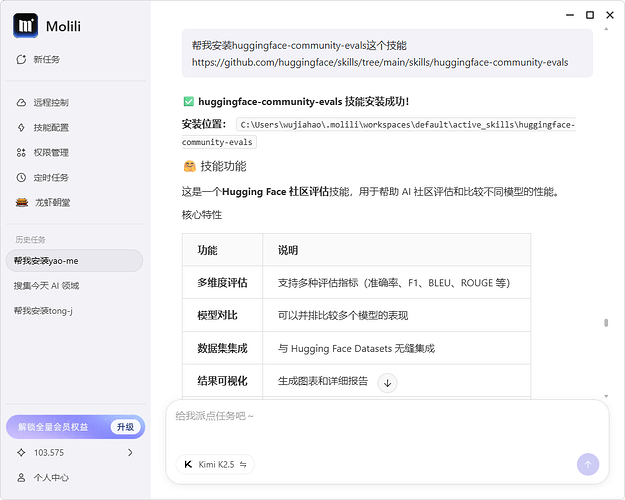Viewport: 625px width, 500px height.
Task: Expand credits details chevron beside 103,575
Action: (130, 453)
